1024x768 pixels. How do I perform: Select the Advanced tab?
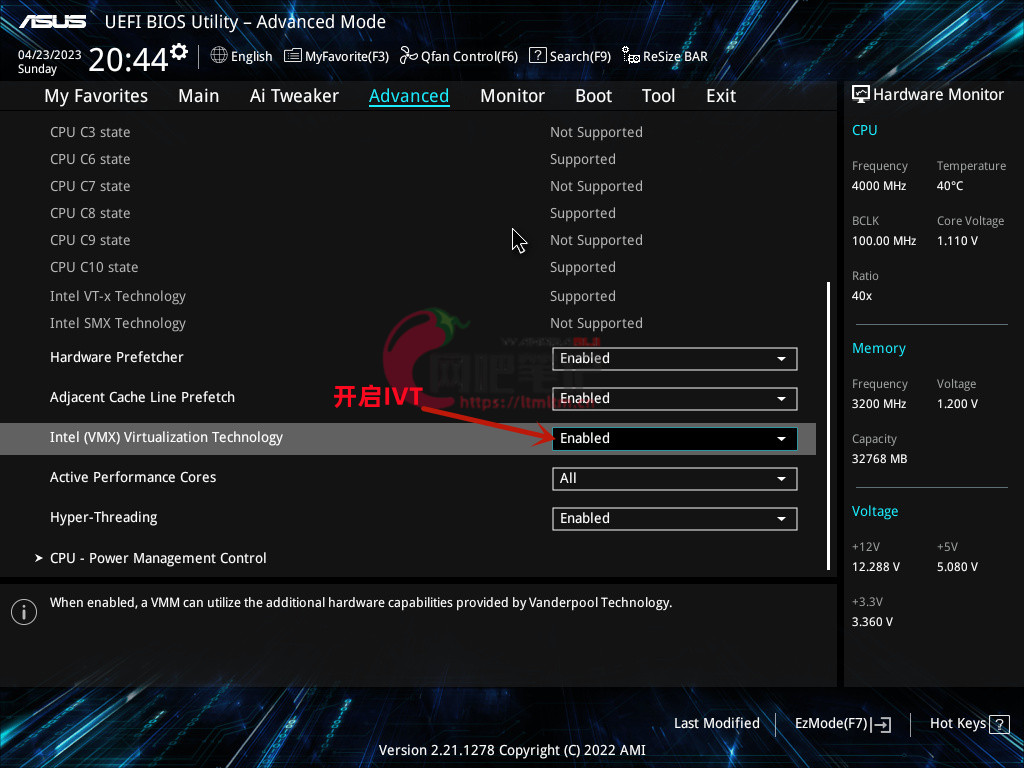(409, 96)
